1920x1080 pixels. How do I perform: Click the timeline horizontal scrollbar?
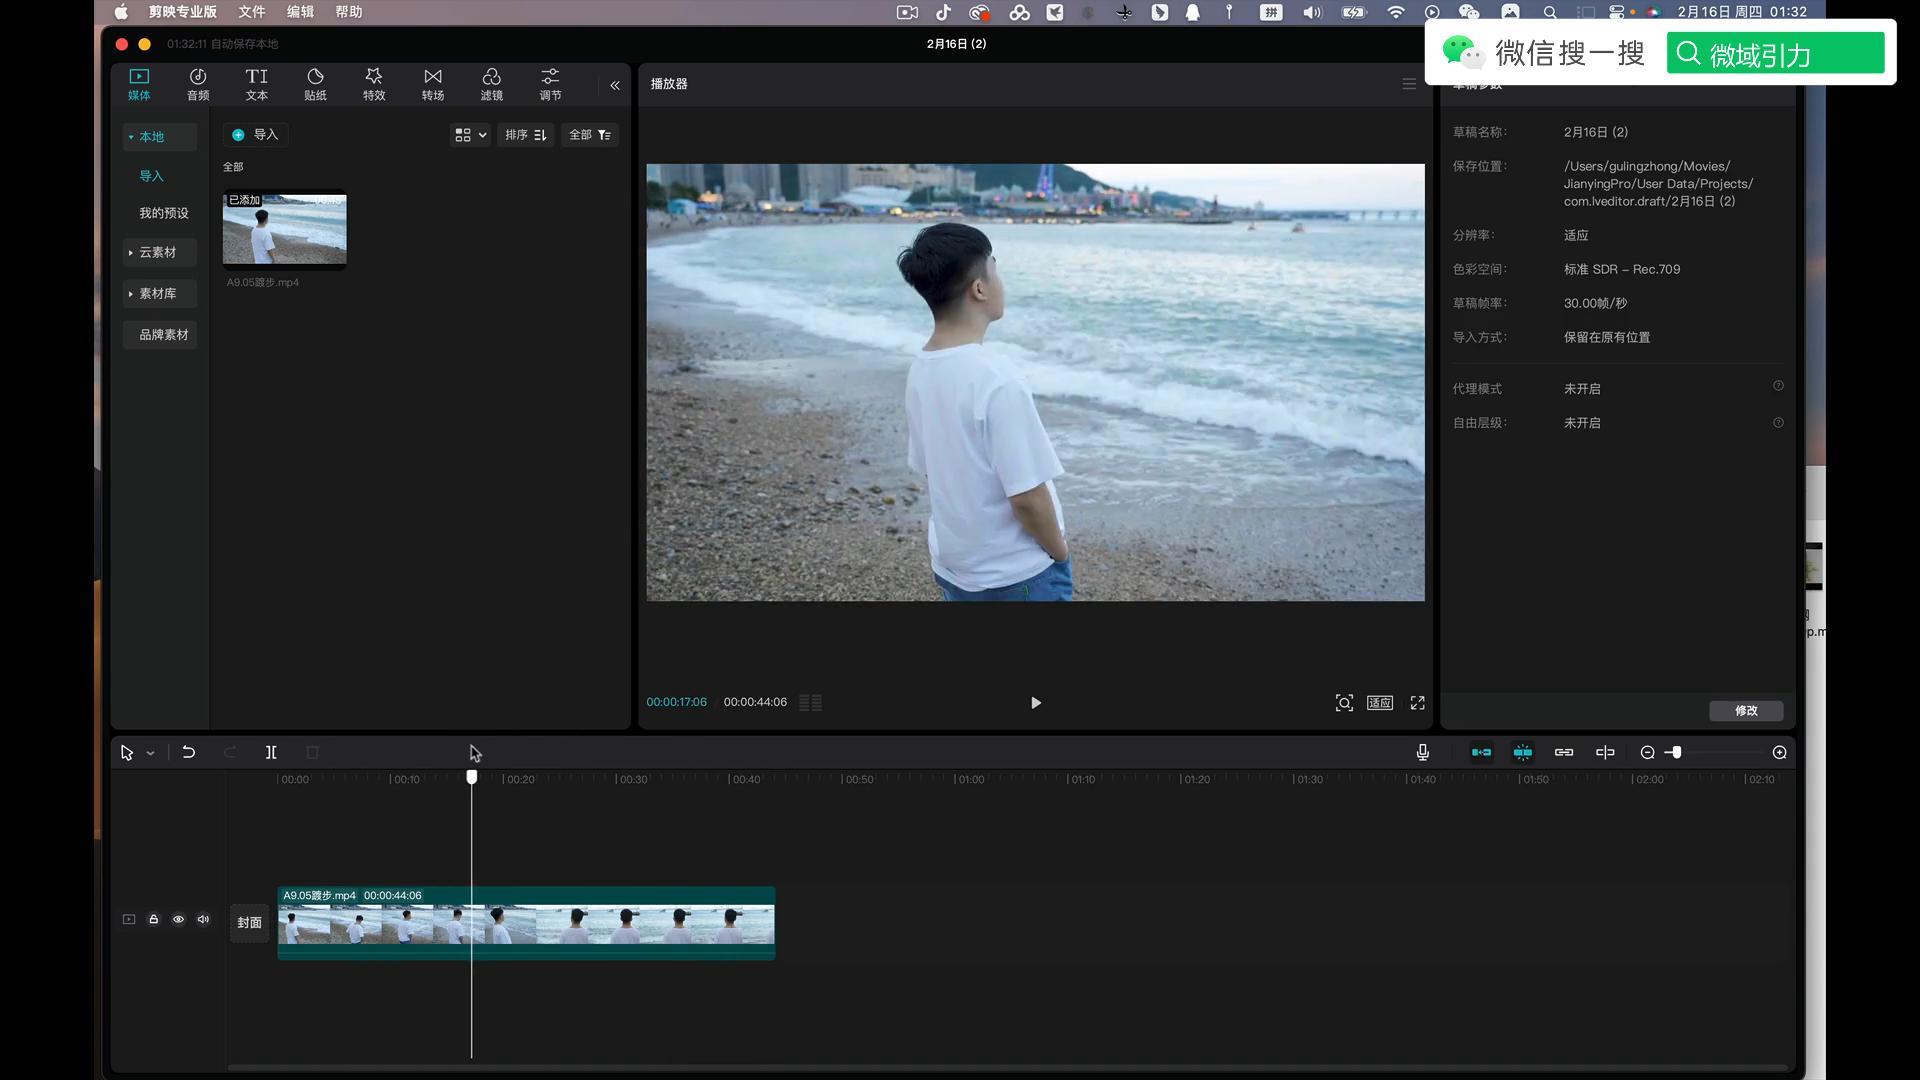[1008, 1068]
